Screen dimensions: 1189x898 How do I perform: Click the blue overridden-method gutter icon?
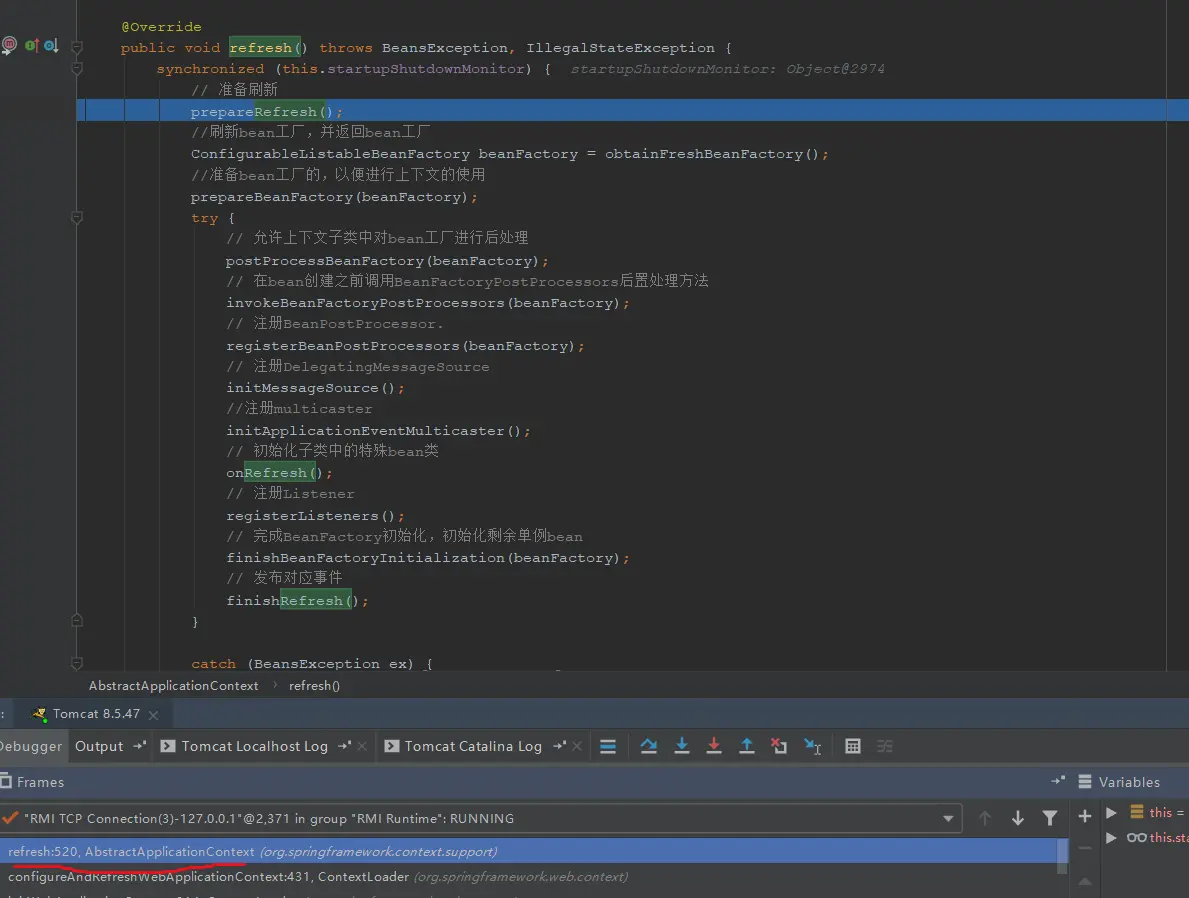coord(51,46)
